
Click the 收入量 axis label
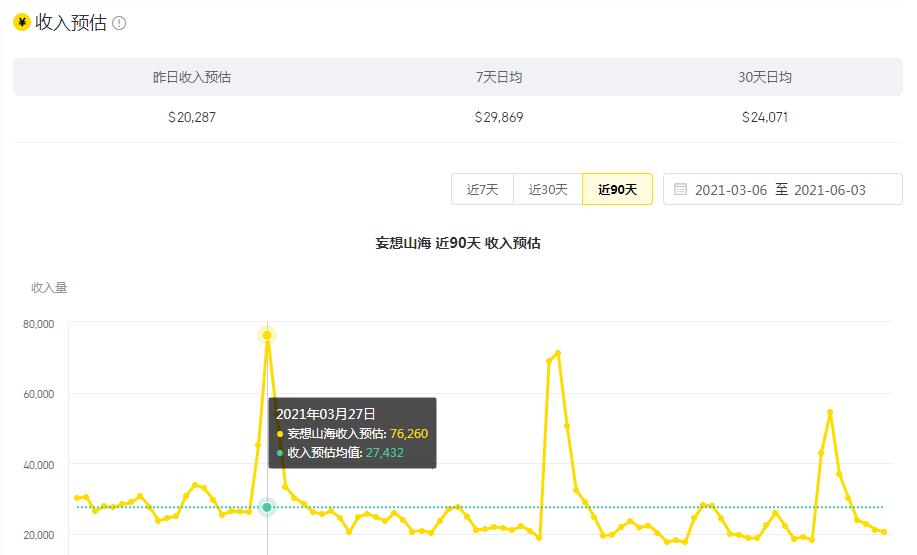49,288
